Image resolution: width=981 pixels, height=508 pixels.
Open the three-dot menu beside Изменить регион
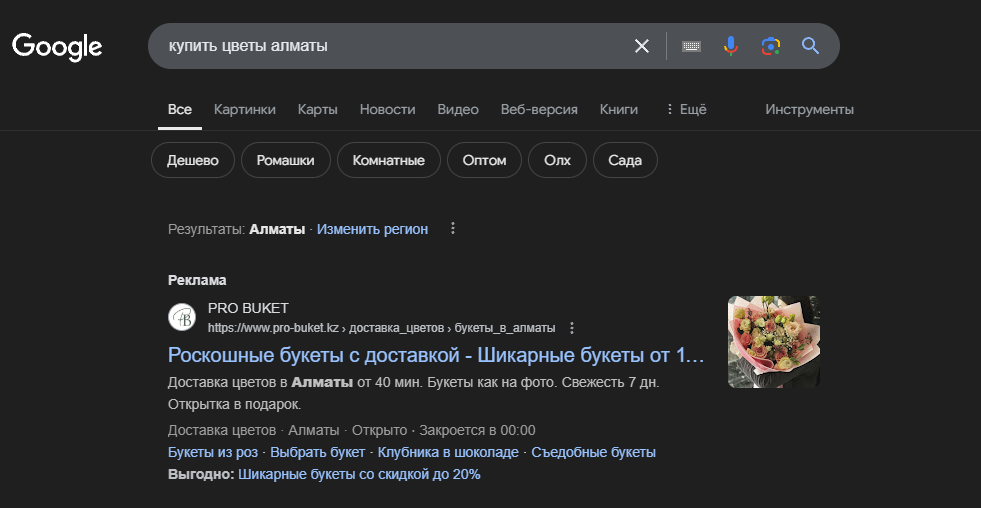pyautogui.click(x=453, y=229)
